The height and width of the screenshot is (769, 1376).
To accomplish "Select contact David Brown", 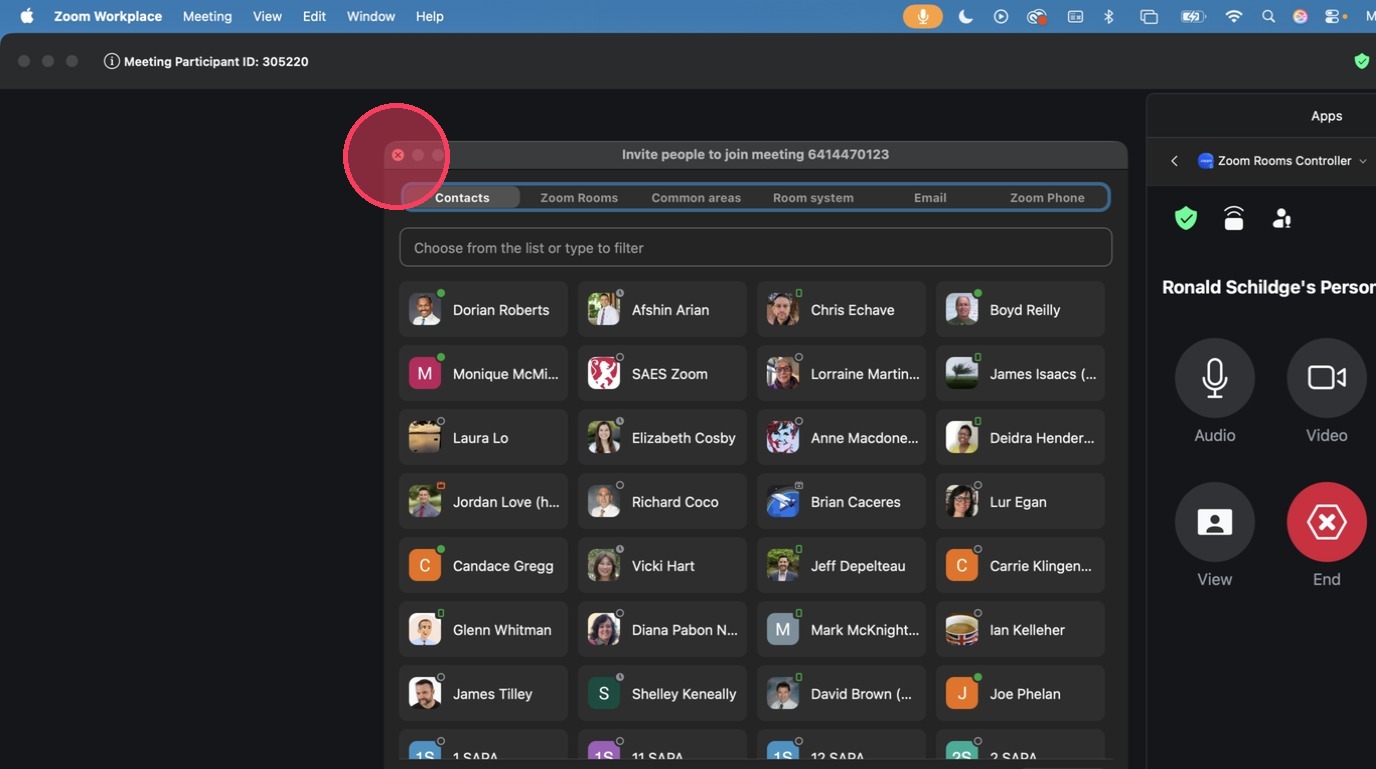I will [841, 693].
